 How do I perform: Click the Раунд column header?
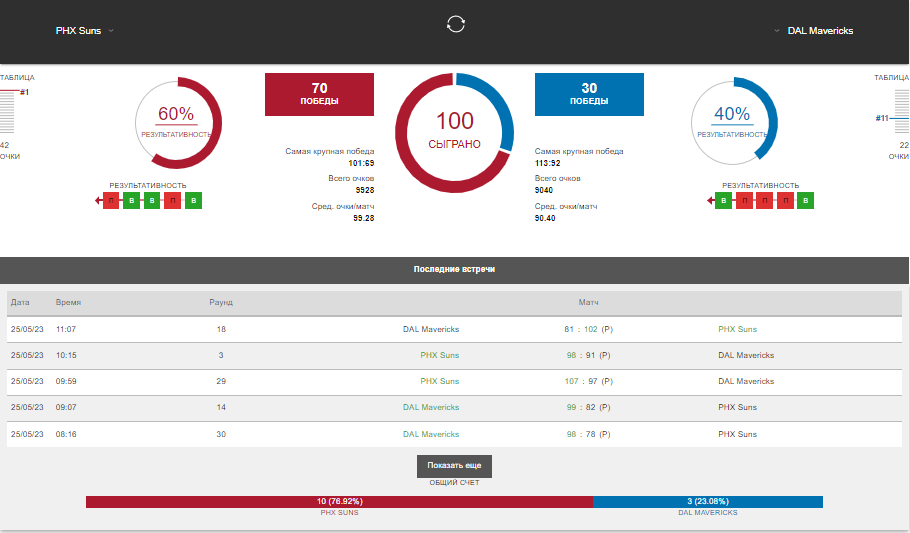tap(220, 301)
